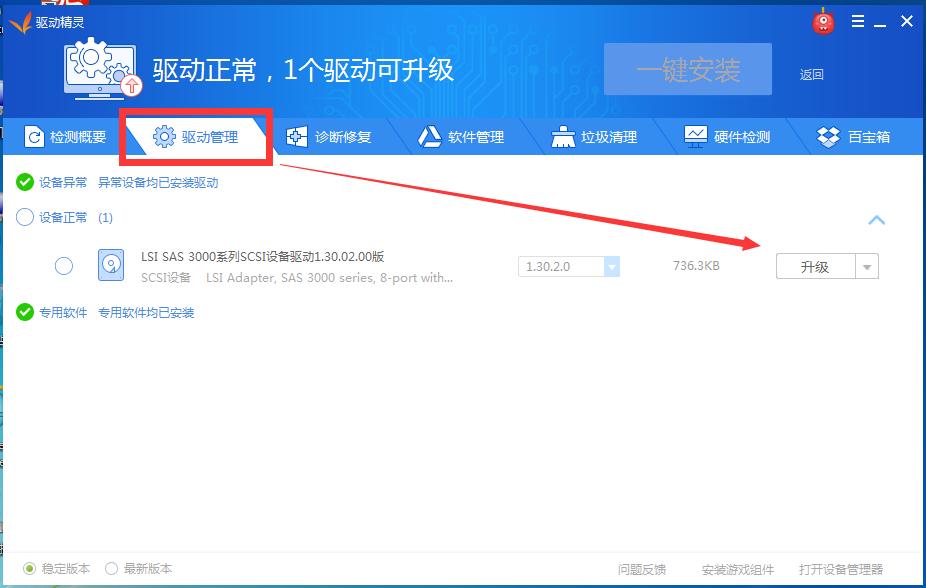Select the 诊断修复 diagnosis repair icon
Viewport: 926px width, 588px height.
(x=296, y=137)
